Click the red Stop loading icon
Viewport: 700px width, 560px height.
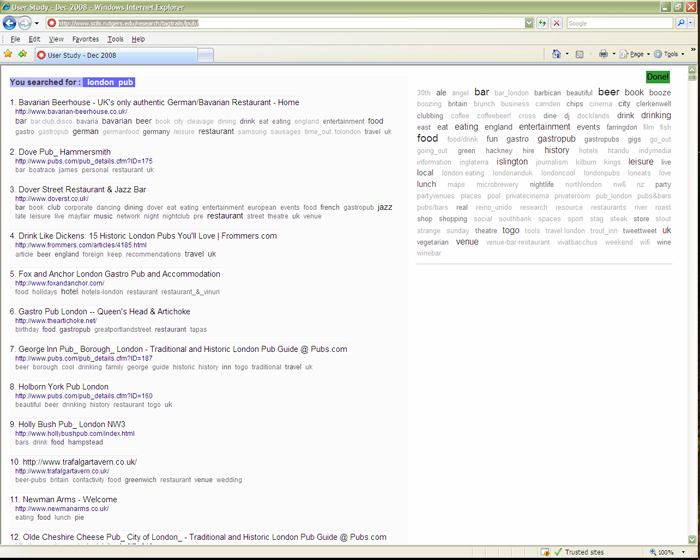coord(557,23)
